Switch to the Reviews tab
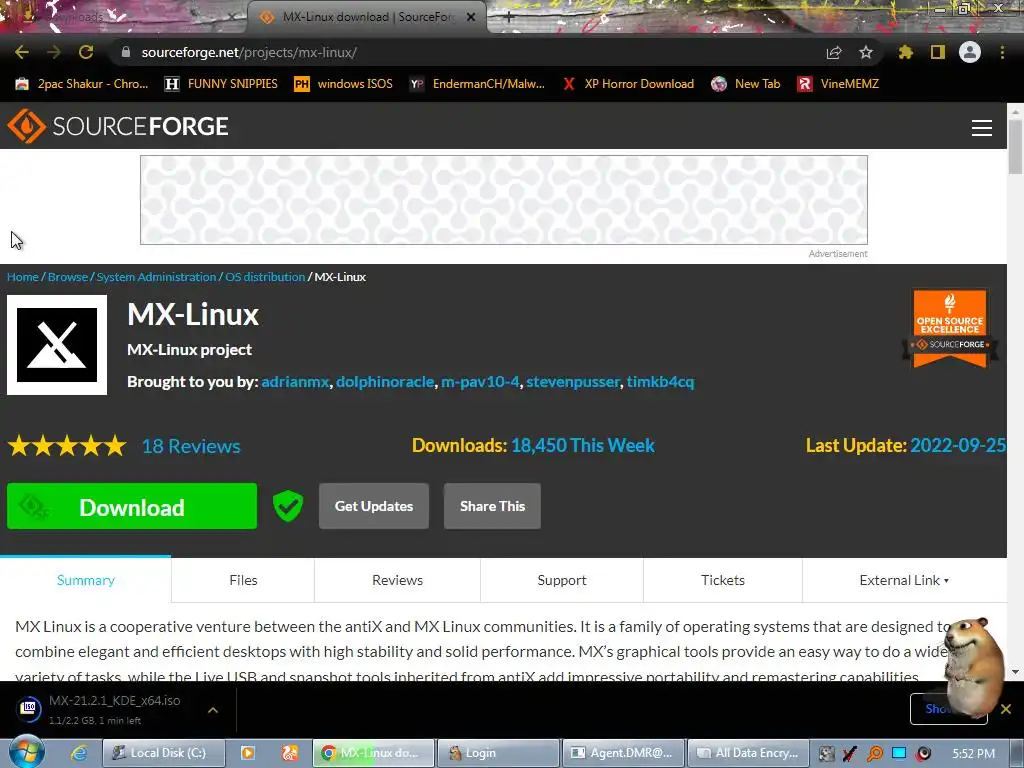 [x=397, y=580]
